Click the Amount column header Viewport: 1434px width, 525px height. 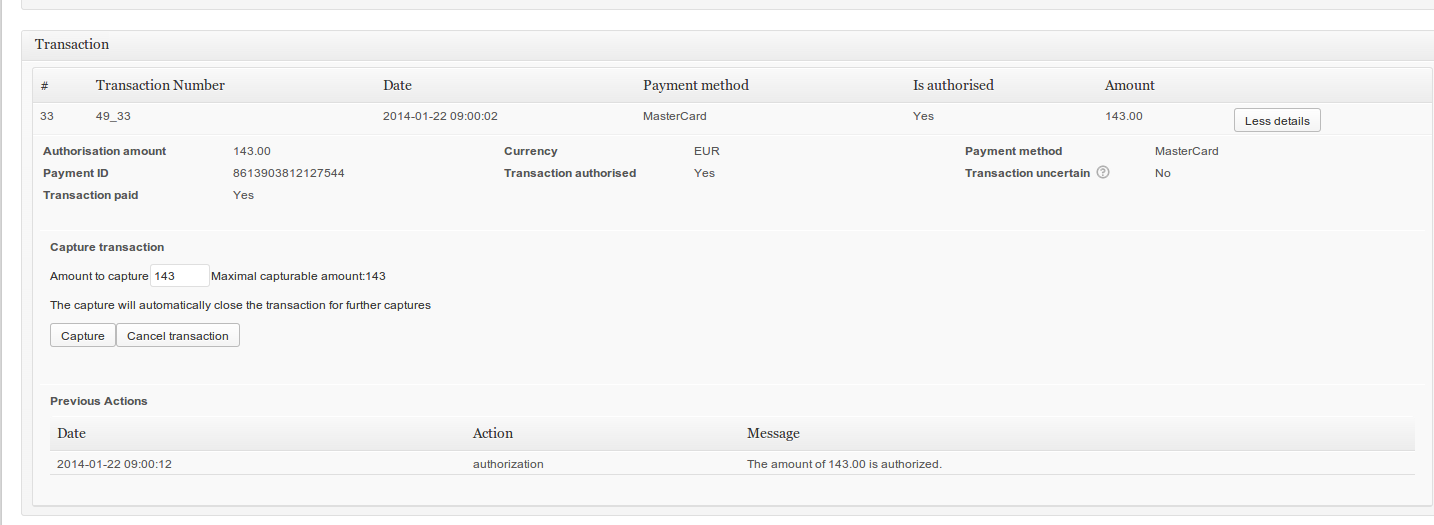click(1129, 86)
